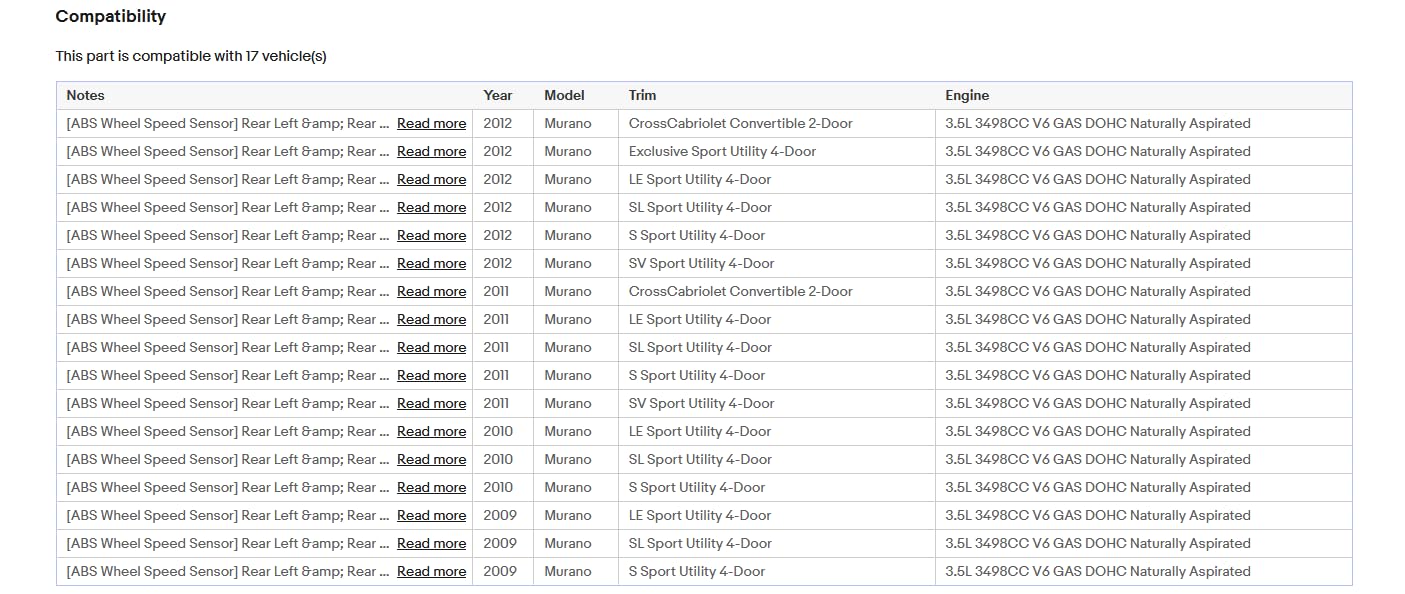Click Read more in 2009 SL Sport Utility row
Image resolution: width=1405 pixels, height=594 pixels.
coord(431,543)
